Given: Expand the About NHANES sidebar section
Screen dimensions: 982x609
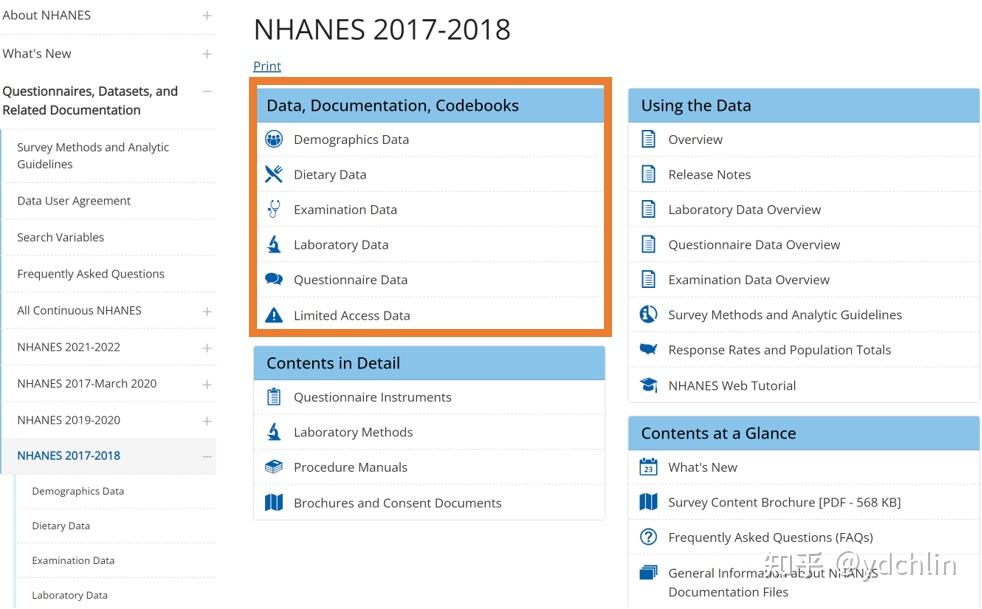Looking at the screenshot, I should pos(207,16).
